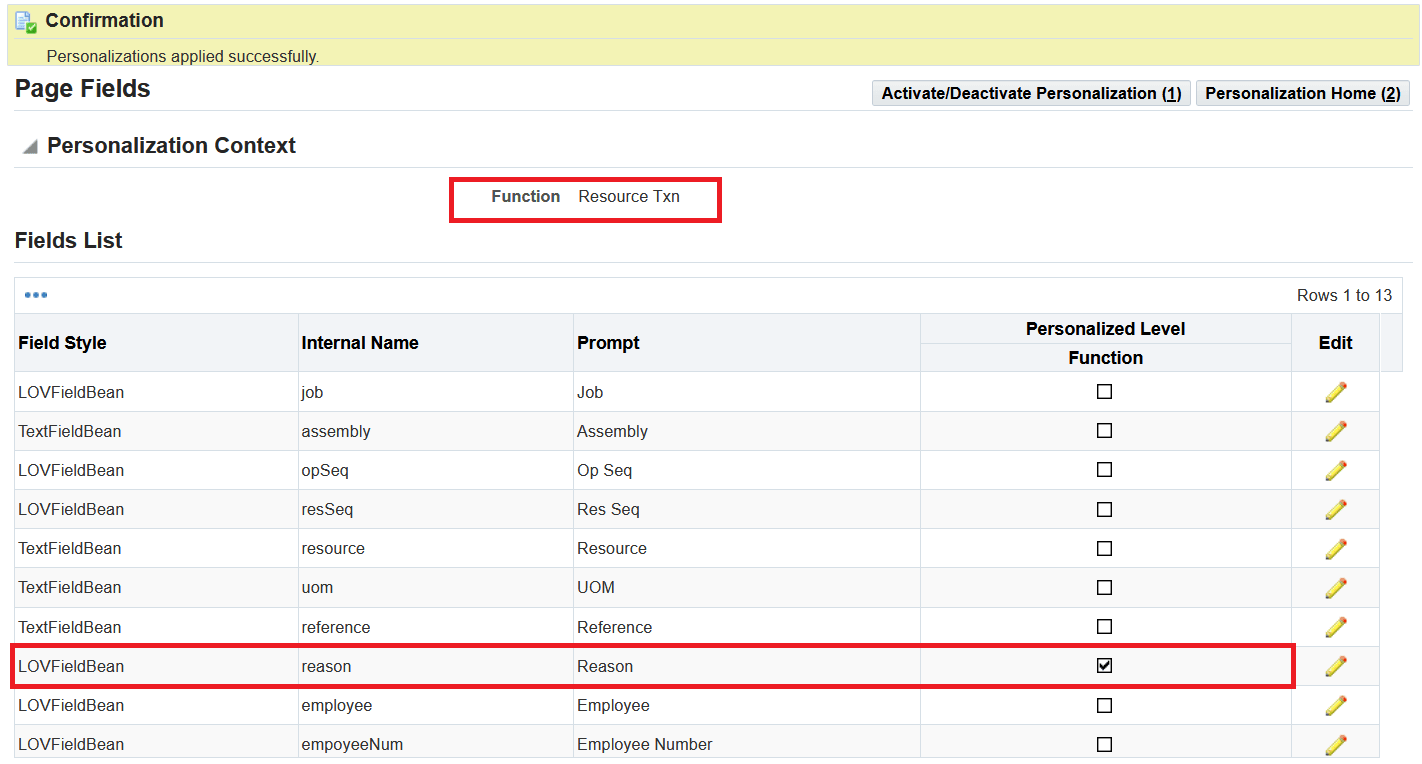Screen dimensions: 1422x764
Task: Click the edit pencil for resSeq
Action: (x=1335, y=509)
